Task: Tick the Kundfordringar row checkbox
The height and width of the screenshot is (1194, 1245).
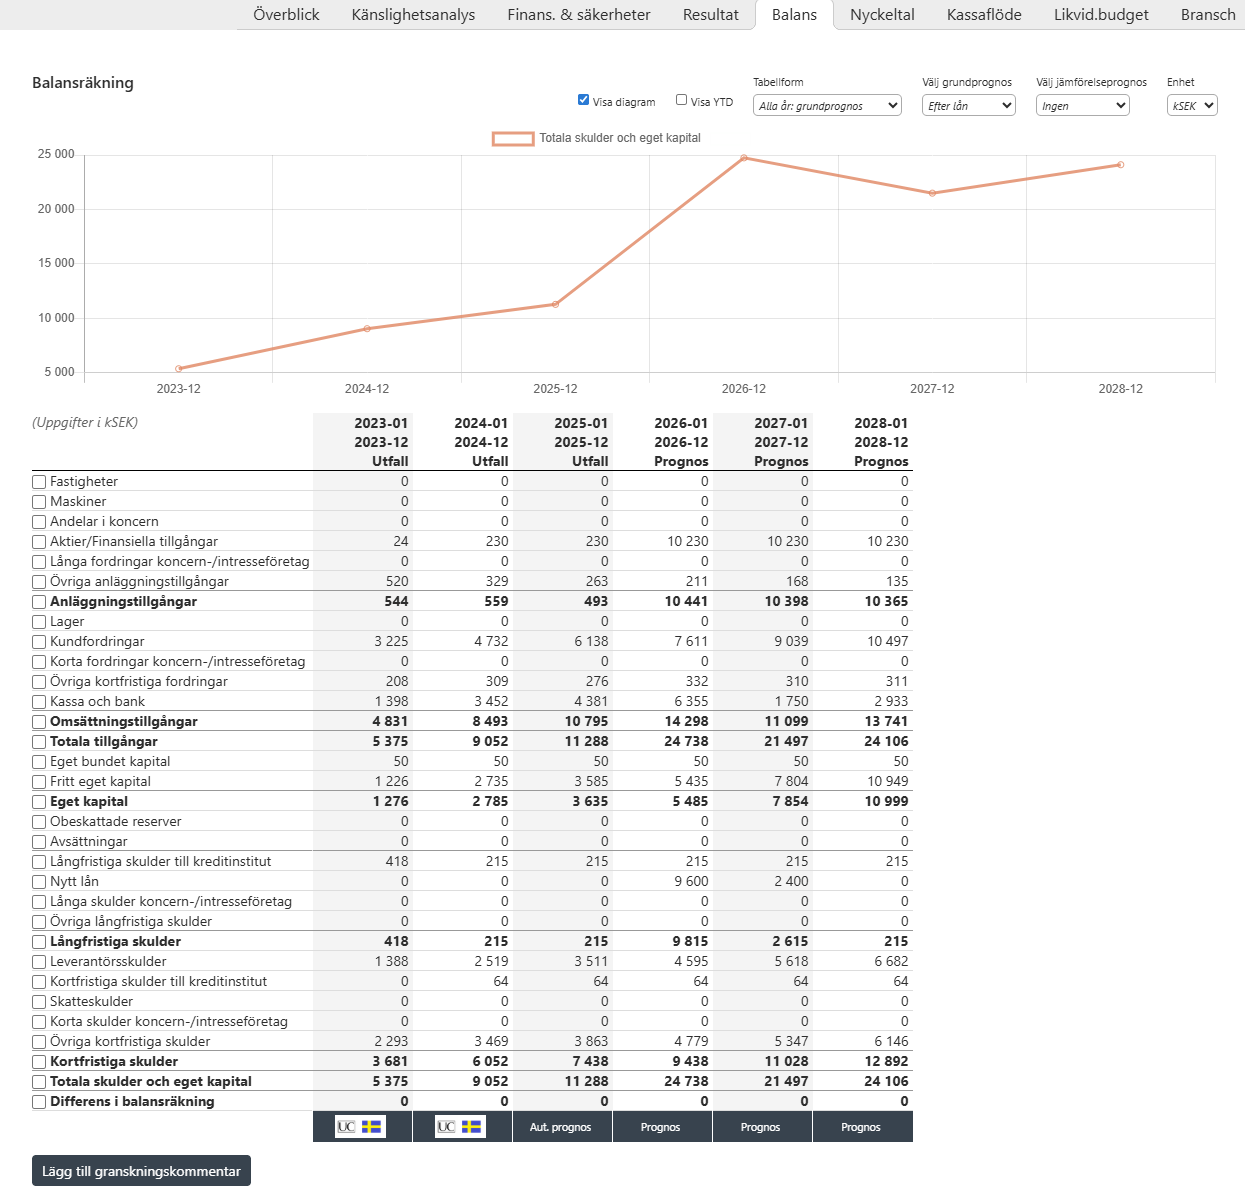Action: point(39,642)
